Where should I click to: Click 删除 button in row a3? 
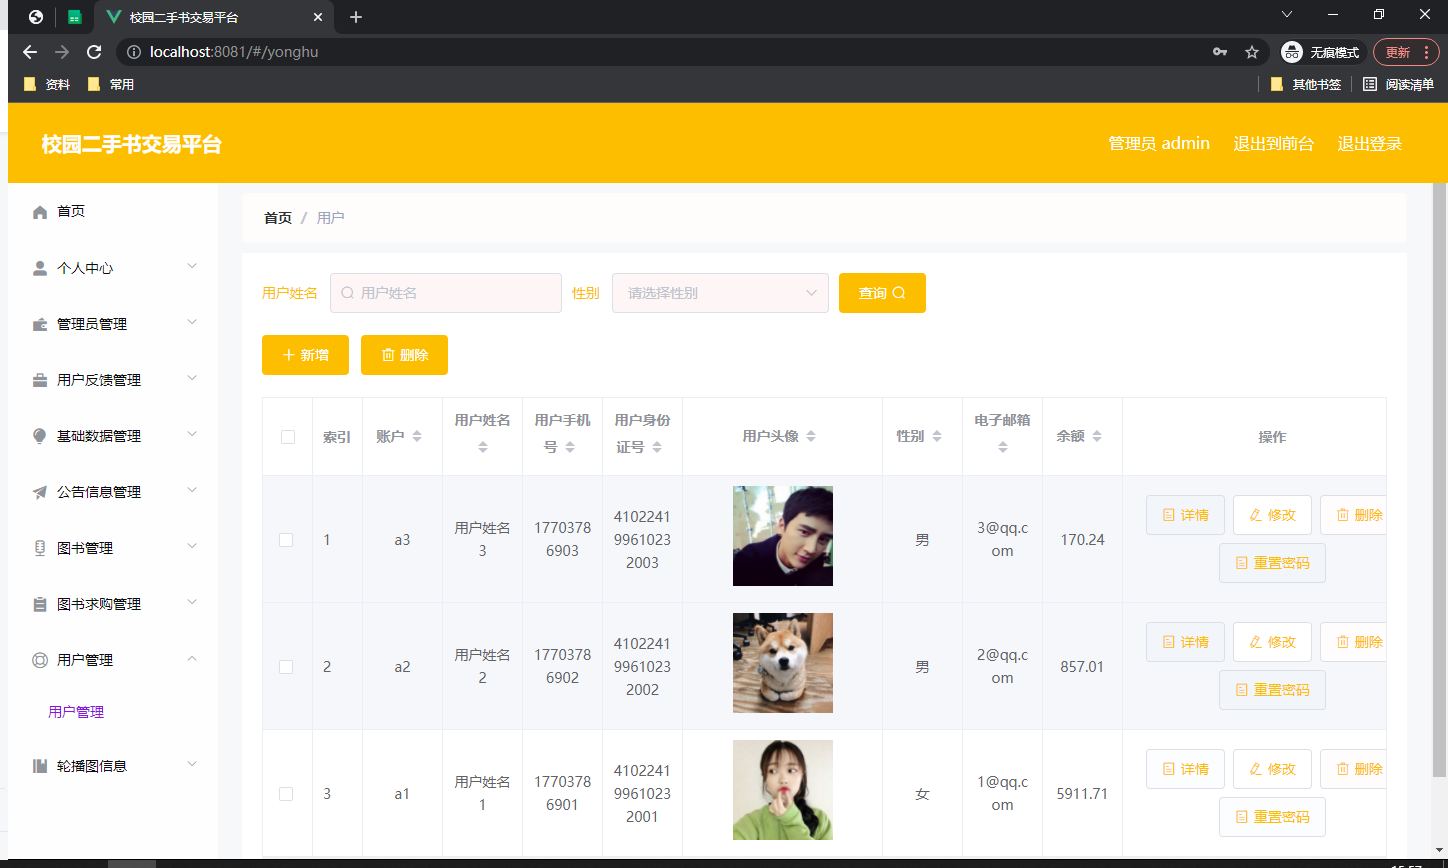click(x=1353, y=515)
